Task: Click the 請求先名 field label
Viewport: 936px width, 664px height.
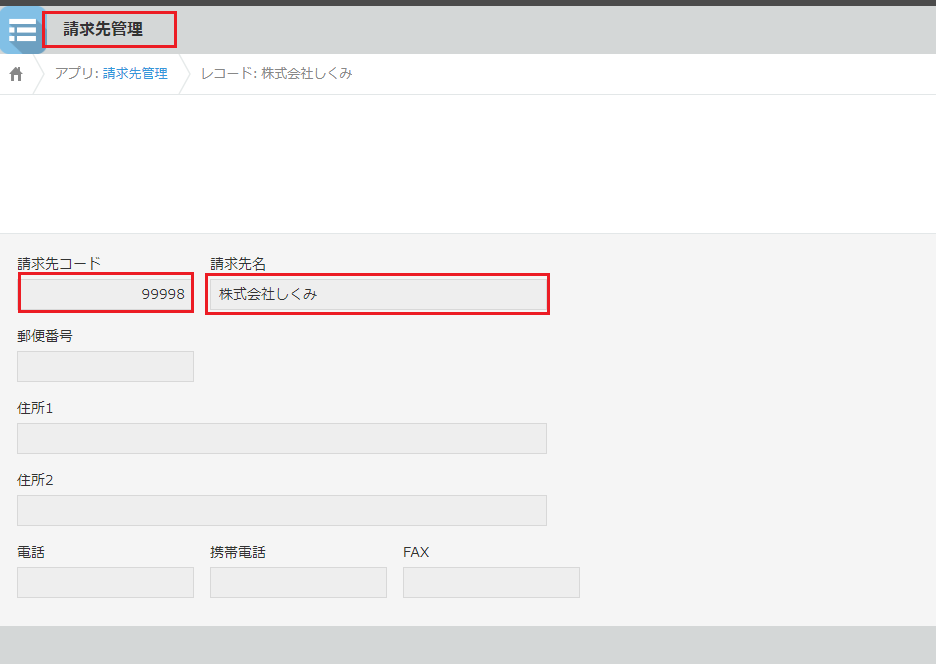Action: (x=238, y=263)
